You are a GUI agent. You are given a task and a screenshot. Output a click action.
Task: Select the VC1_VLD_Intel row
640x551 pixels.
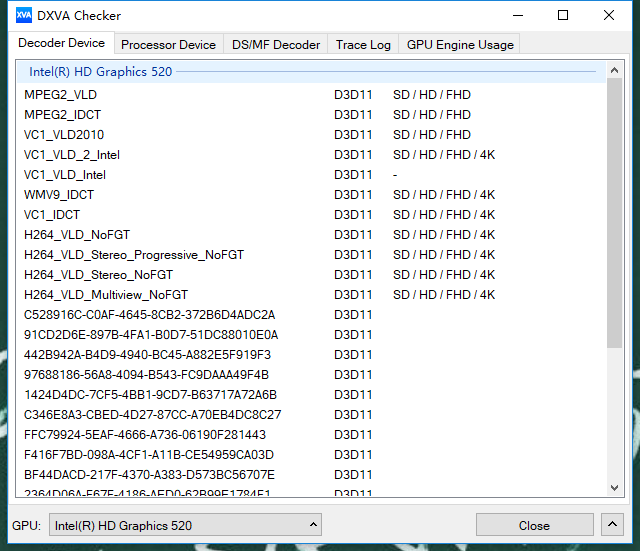[x=312, y=175]
